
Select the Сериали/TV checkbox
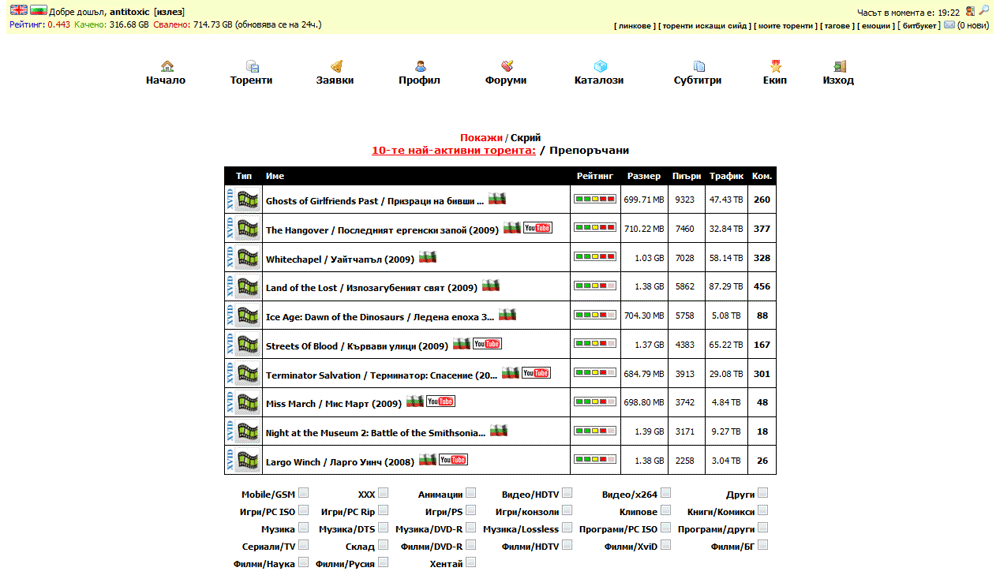(x=304, y=545)
